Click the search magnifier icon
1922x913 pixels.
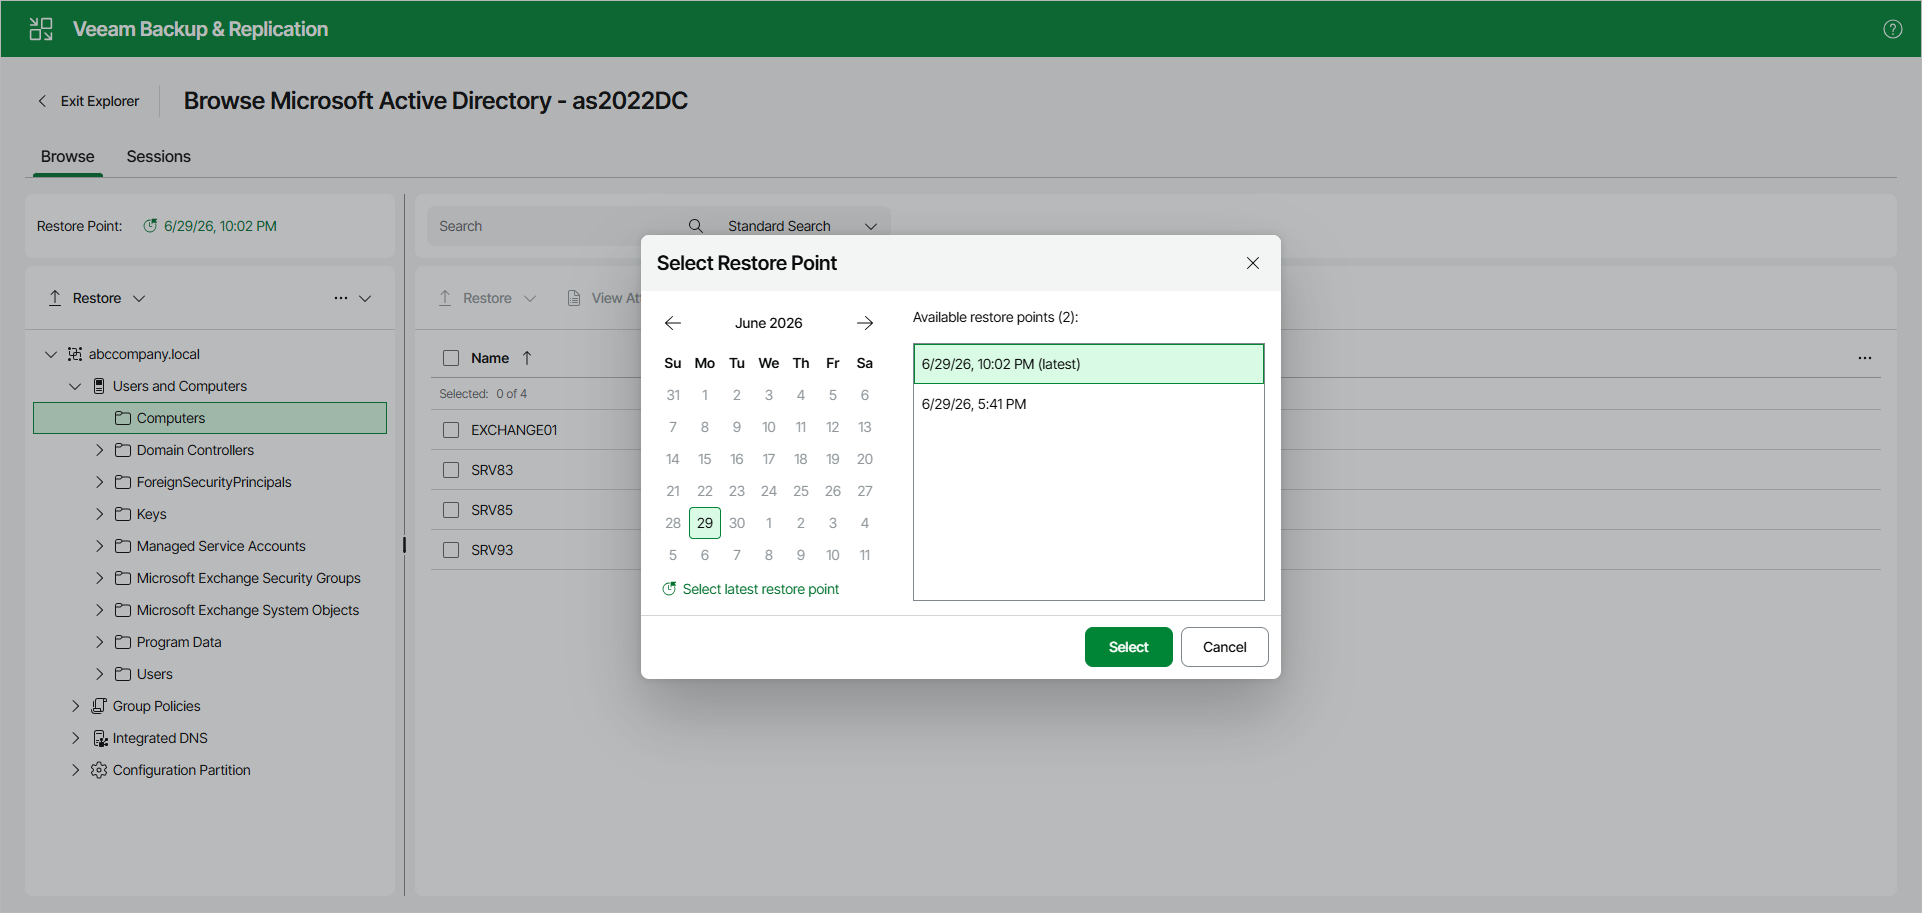click(x=696, y=226)
